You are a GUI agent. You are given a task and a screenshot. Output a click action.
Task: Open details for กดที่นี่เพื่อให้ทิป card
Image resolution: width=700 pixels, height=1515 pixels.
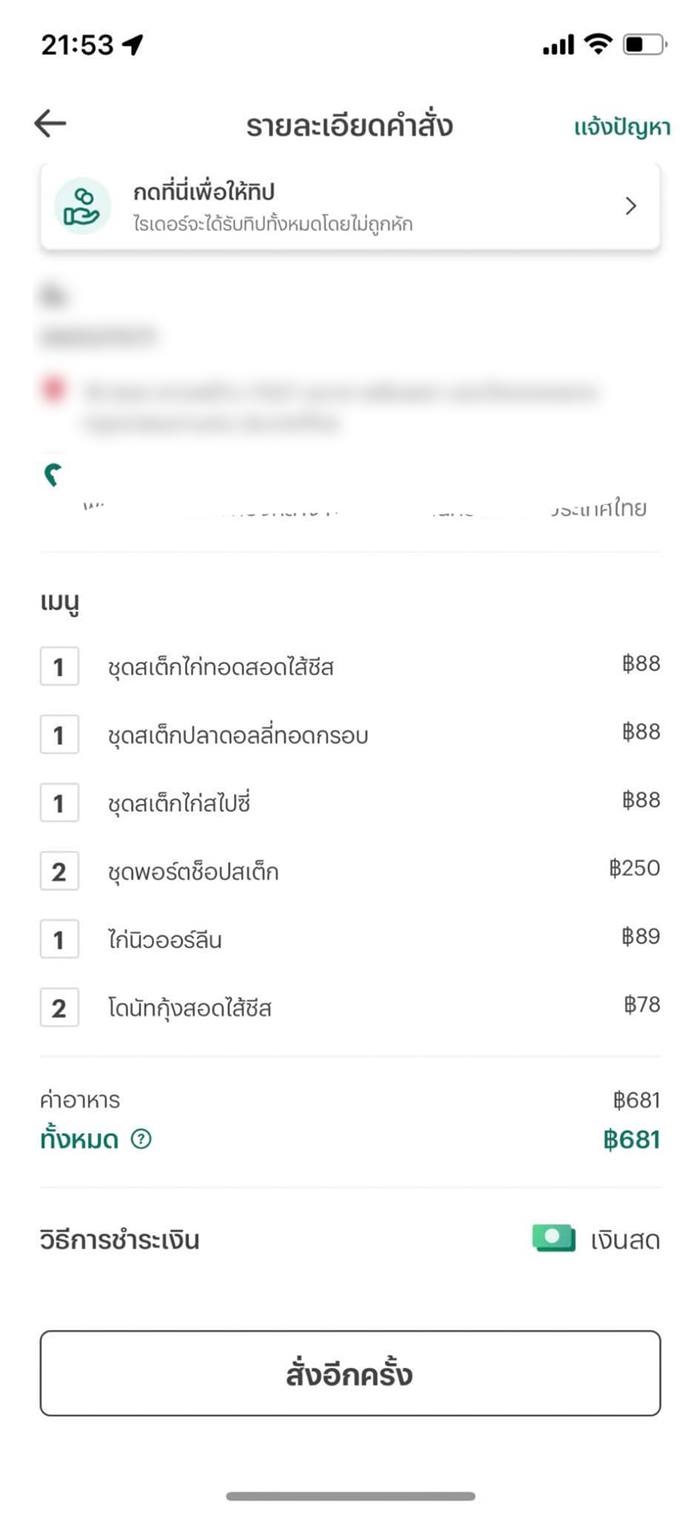click(x=350, y=205)
